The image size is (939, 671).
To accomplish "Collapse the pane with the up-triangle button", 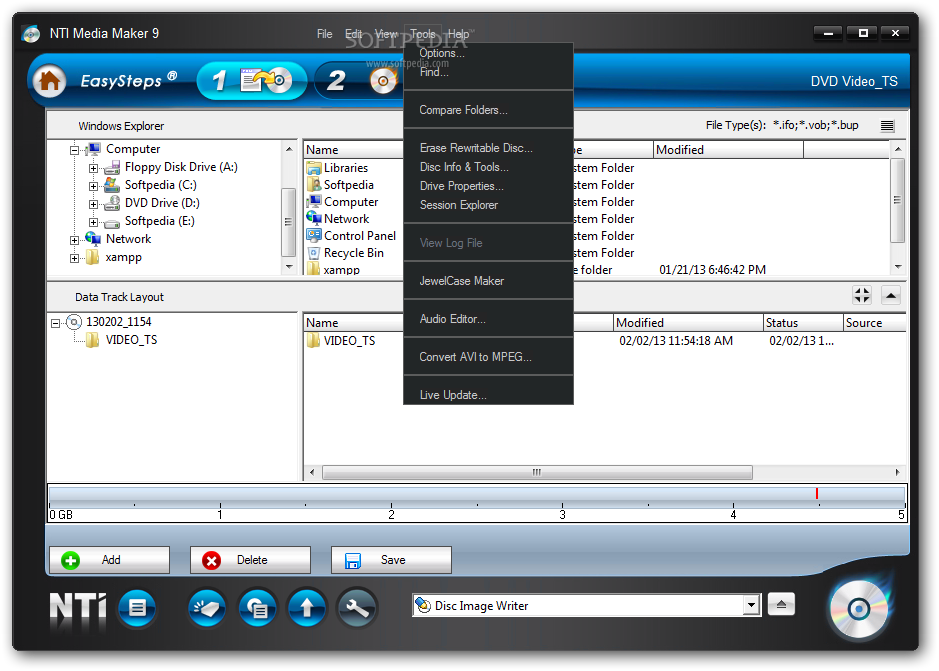I will point(891,295).
